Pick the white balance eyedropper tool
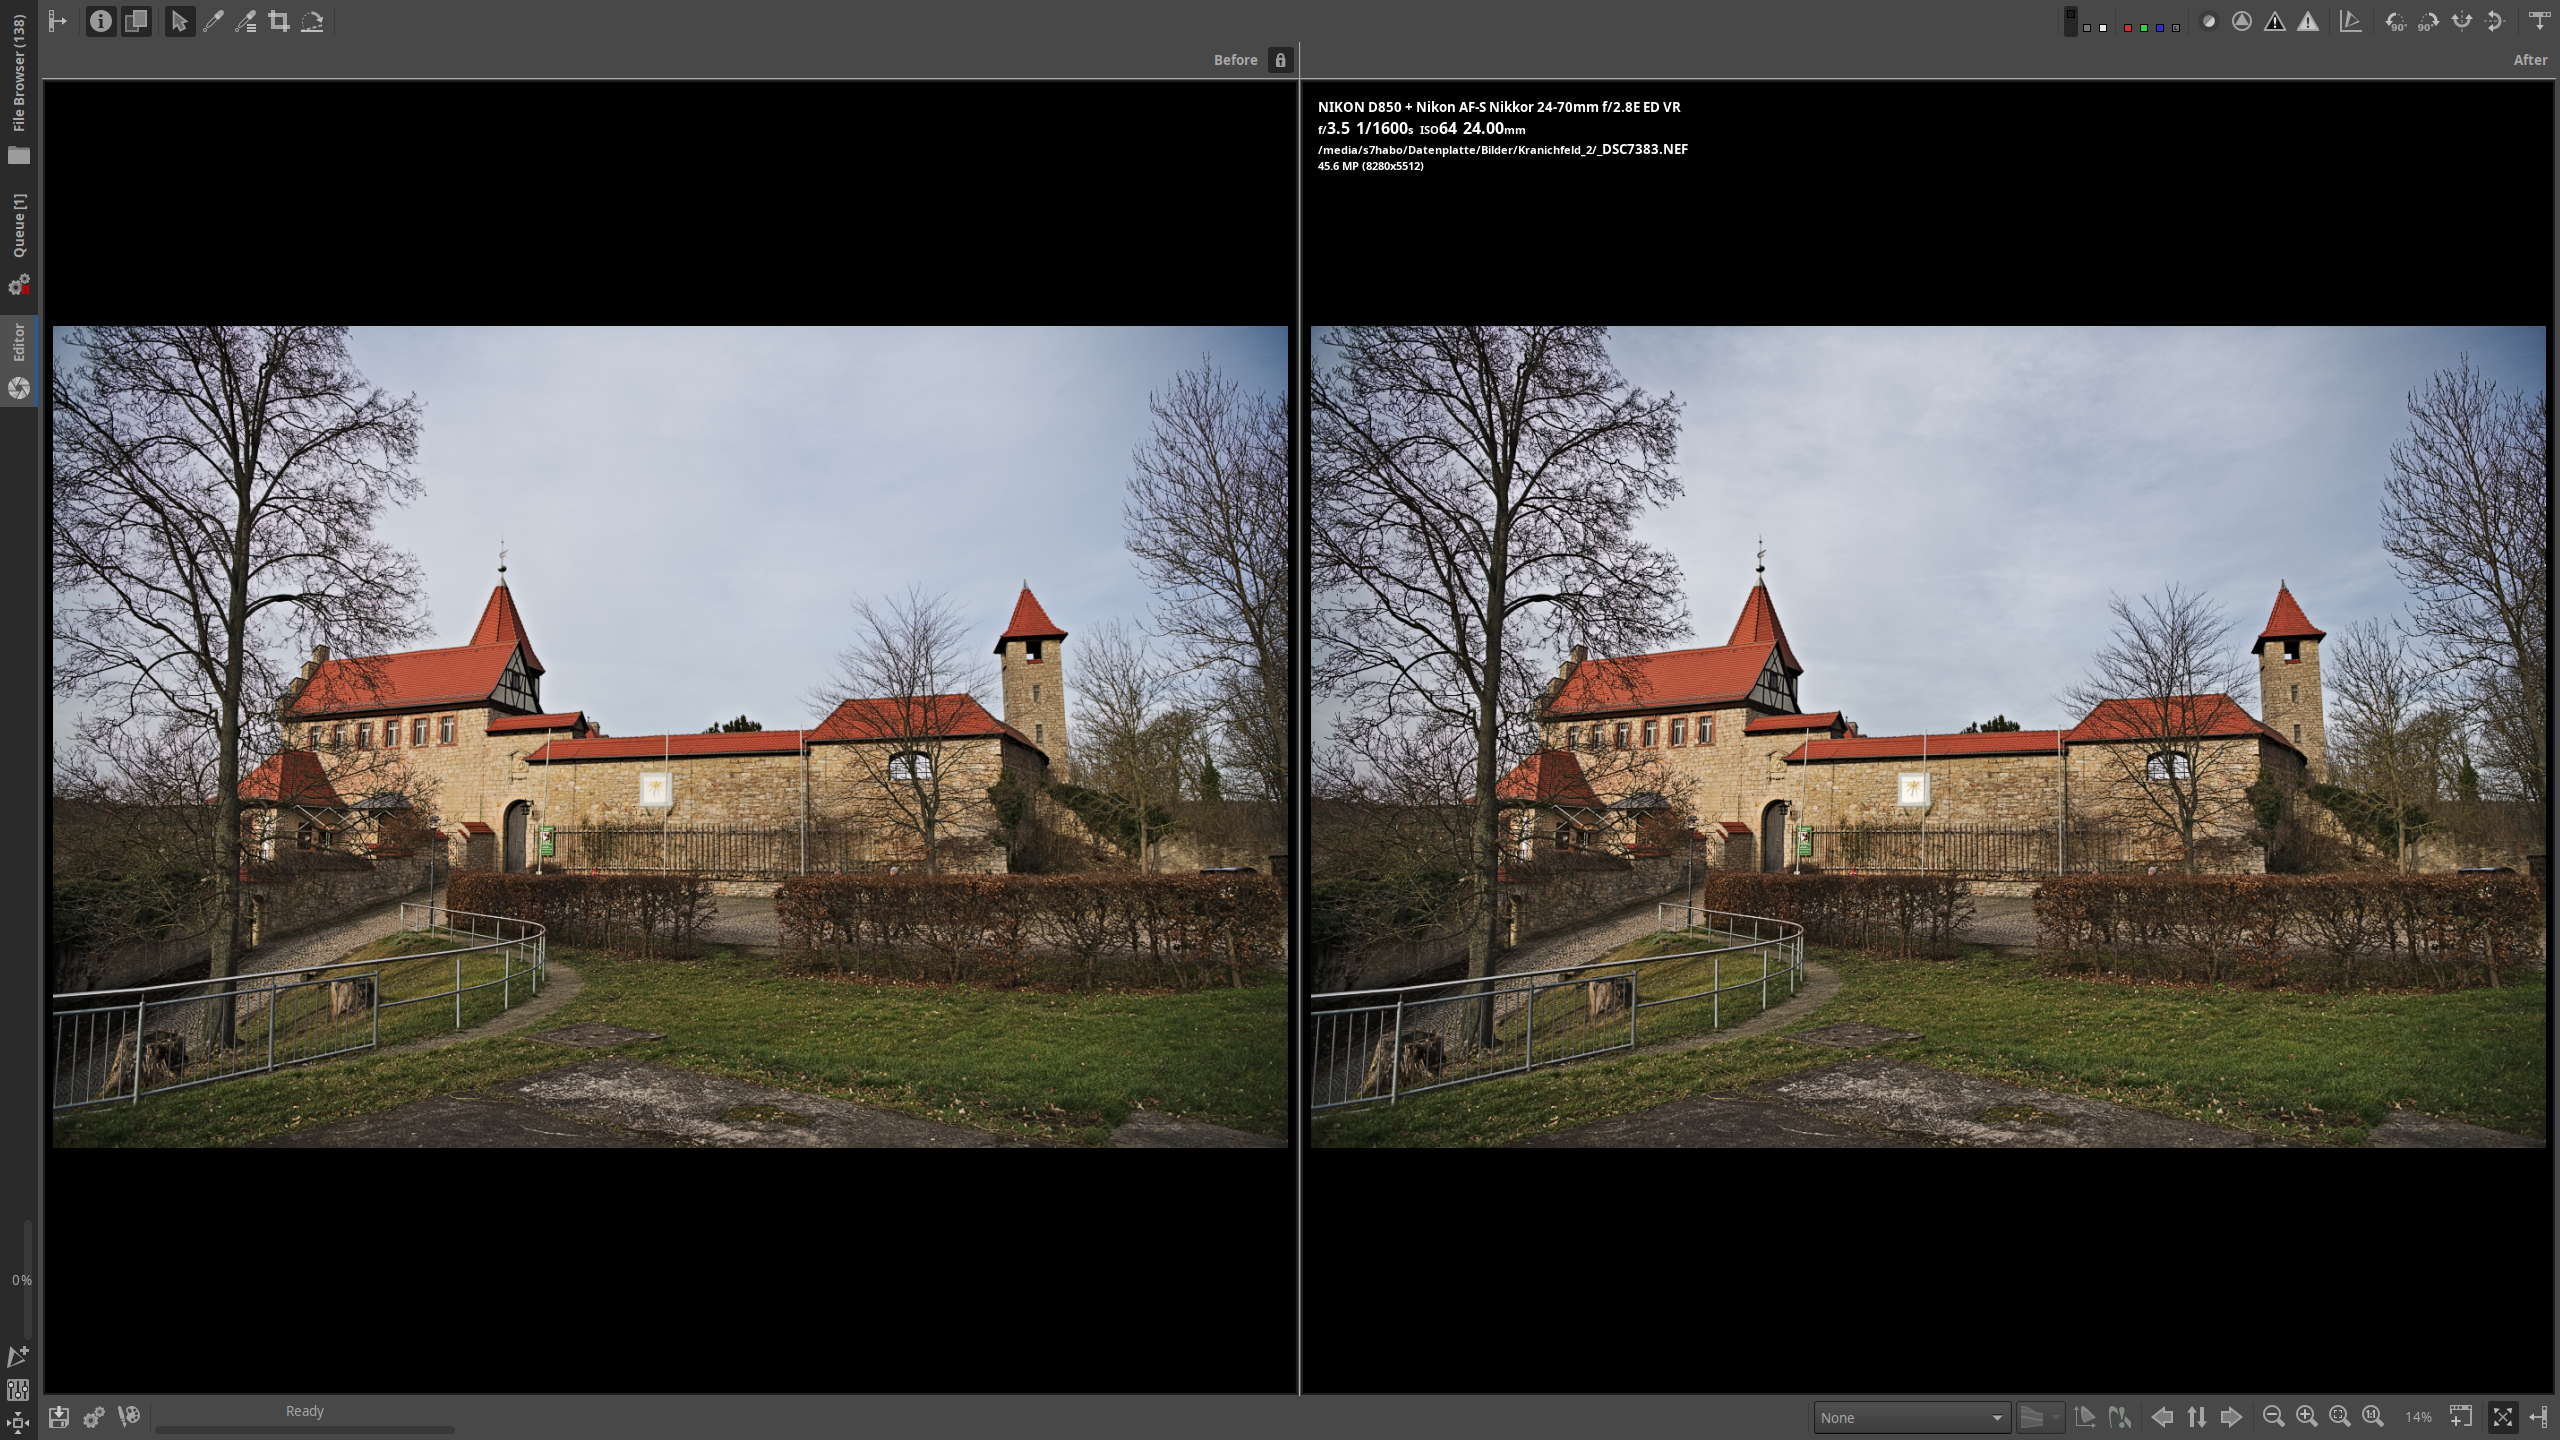The height and width of the screenshot is (1440, 2560). [x=213, y=21]
